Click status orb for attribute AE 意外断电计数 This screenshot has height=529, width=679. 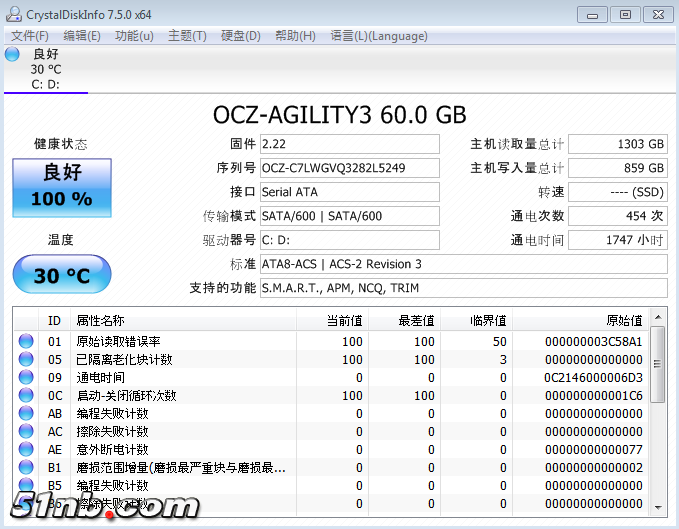[x=26, y=449]
